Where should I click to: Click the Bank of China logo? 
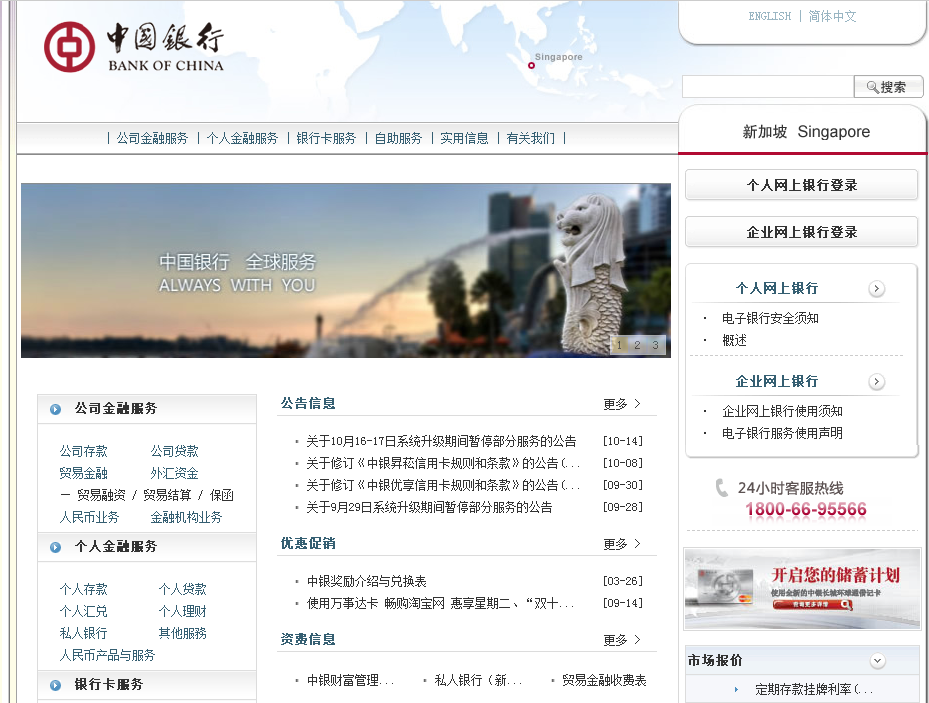tap(133, 47)
